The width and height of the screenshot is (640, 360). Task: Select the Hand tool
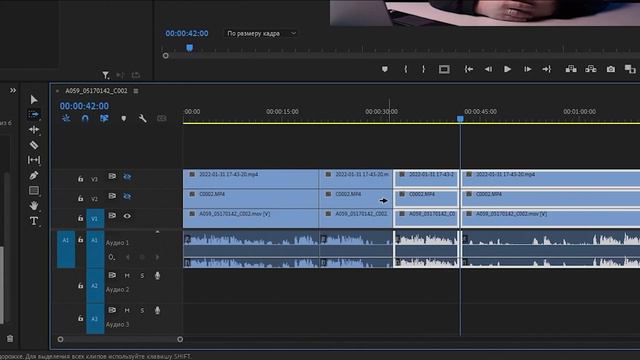pos(34,205)
